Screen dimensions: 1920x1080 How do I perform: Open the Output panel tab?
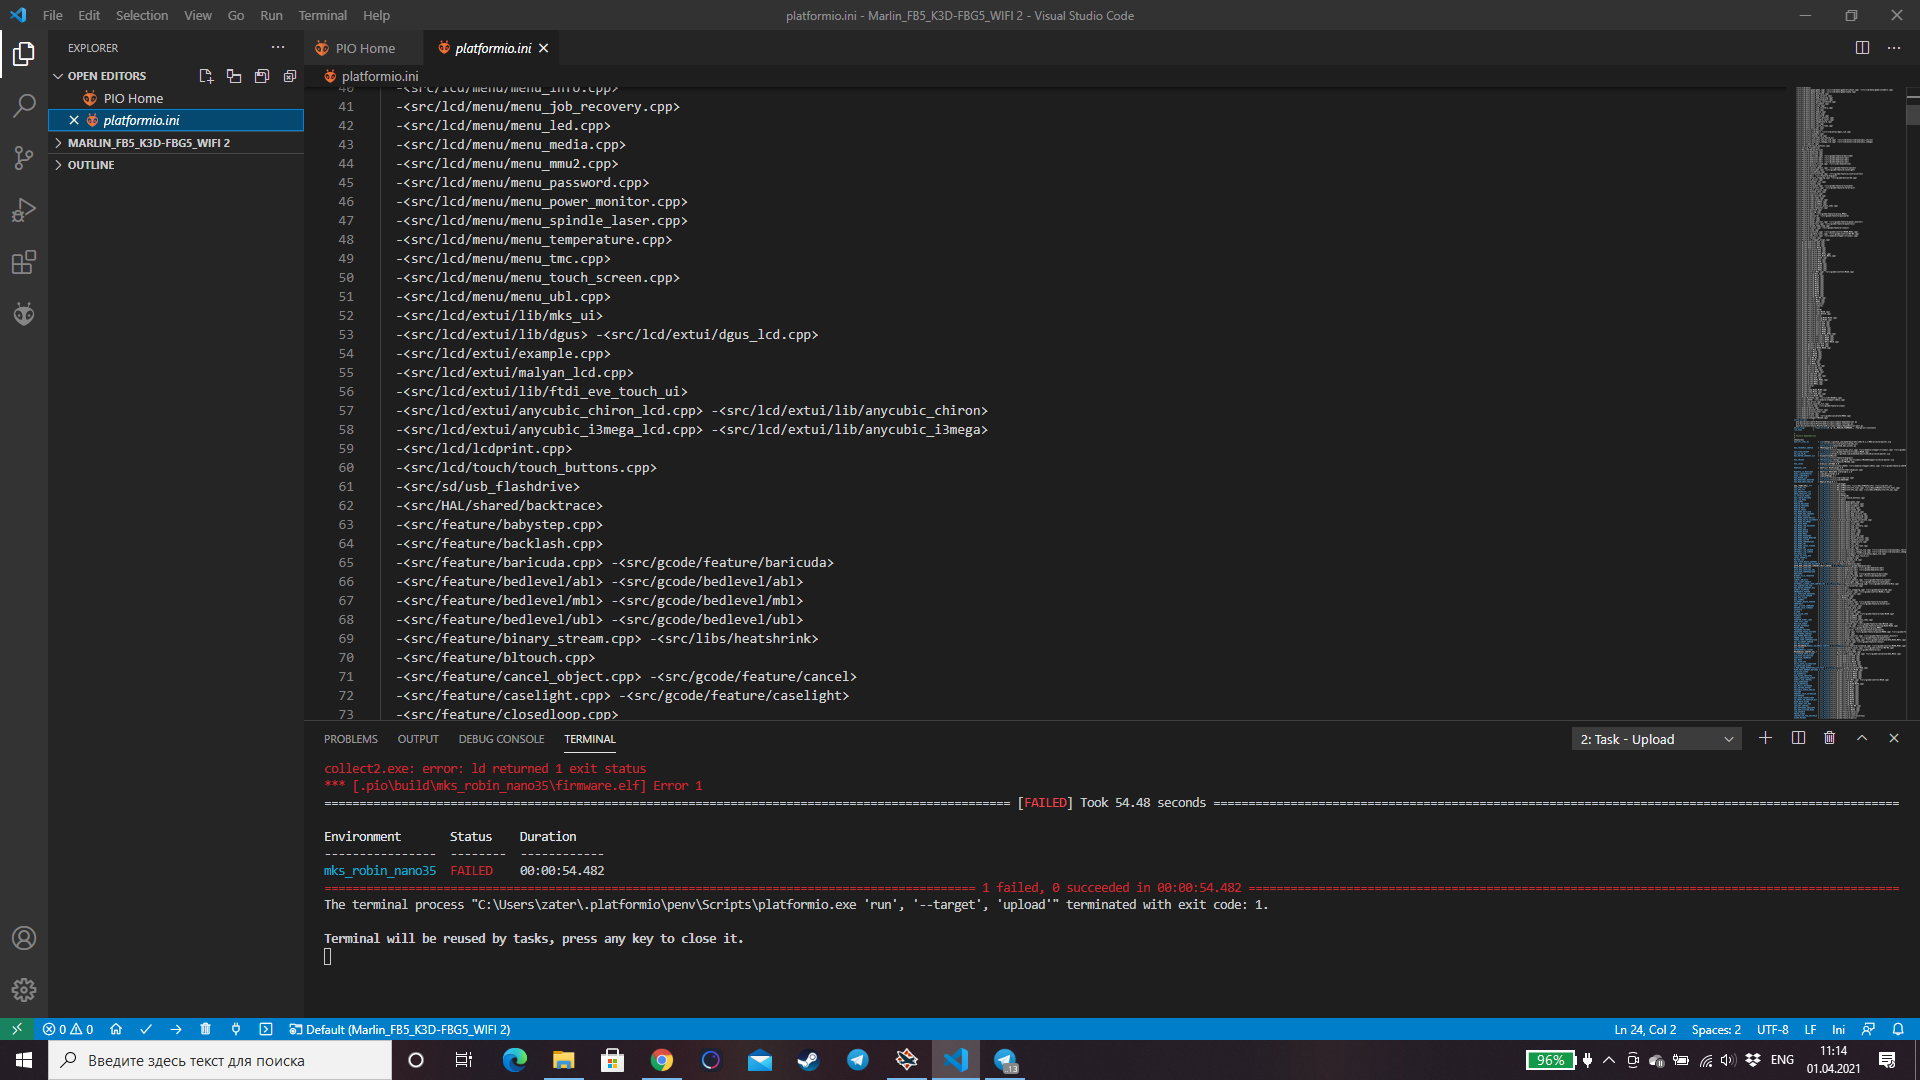pos(418,739)
